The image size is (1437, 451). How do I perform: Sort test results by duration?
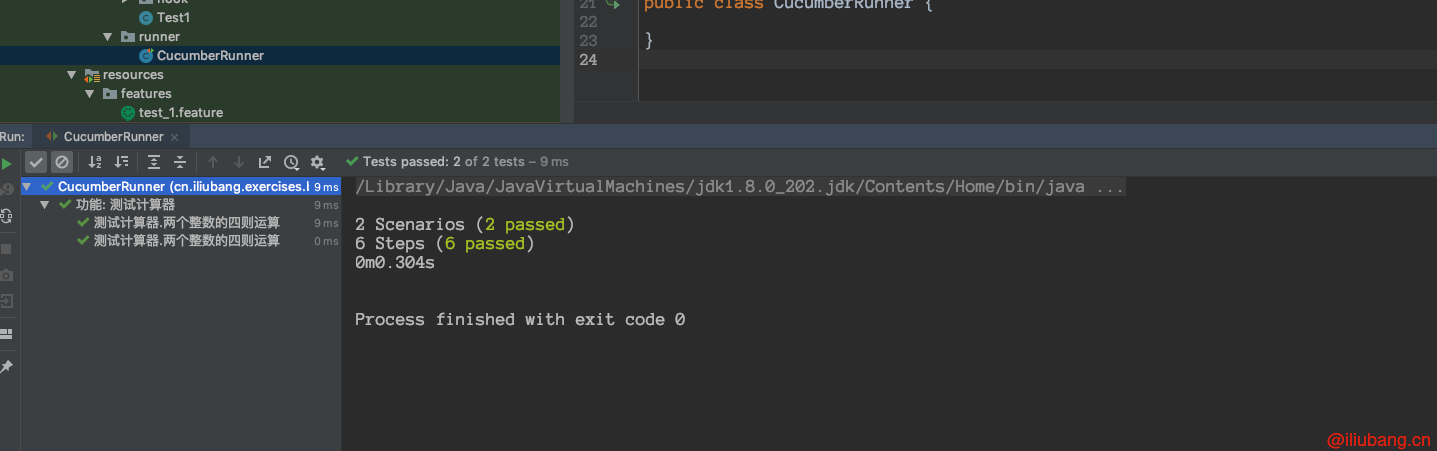[121, 162]
